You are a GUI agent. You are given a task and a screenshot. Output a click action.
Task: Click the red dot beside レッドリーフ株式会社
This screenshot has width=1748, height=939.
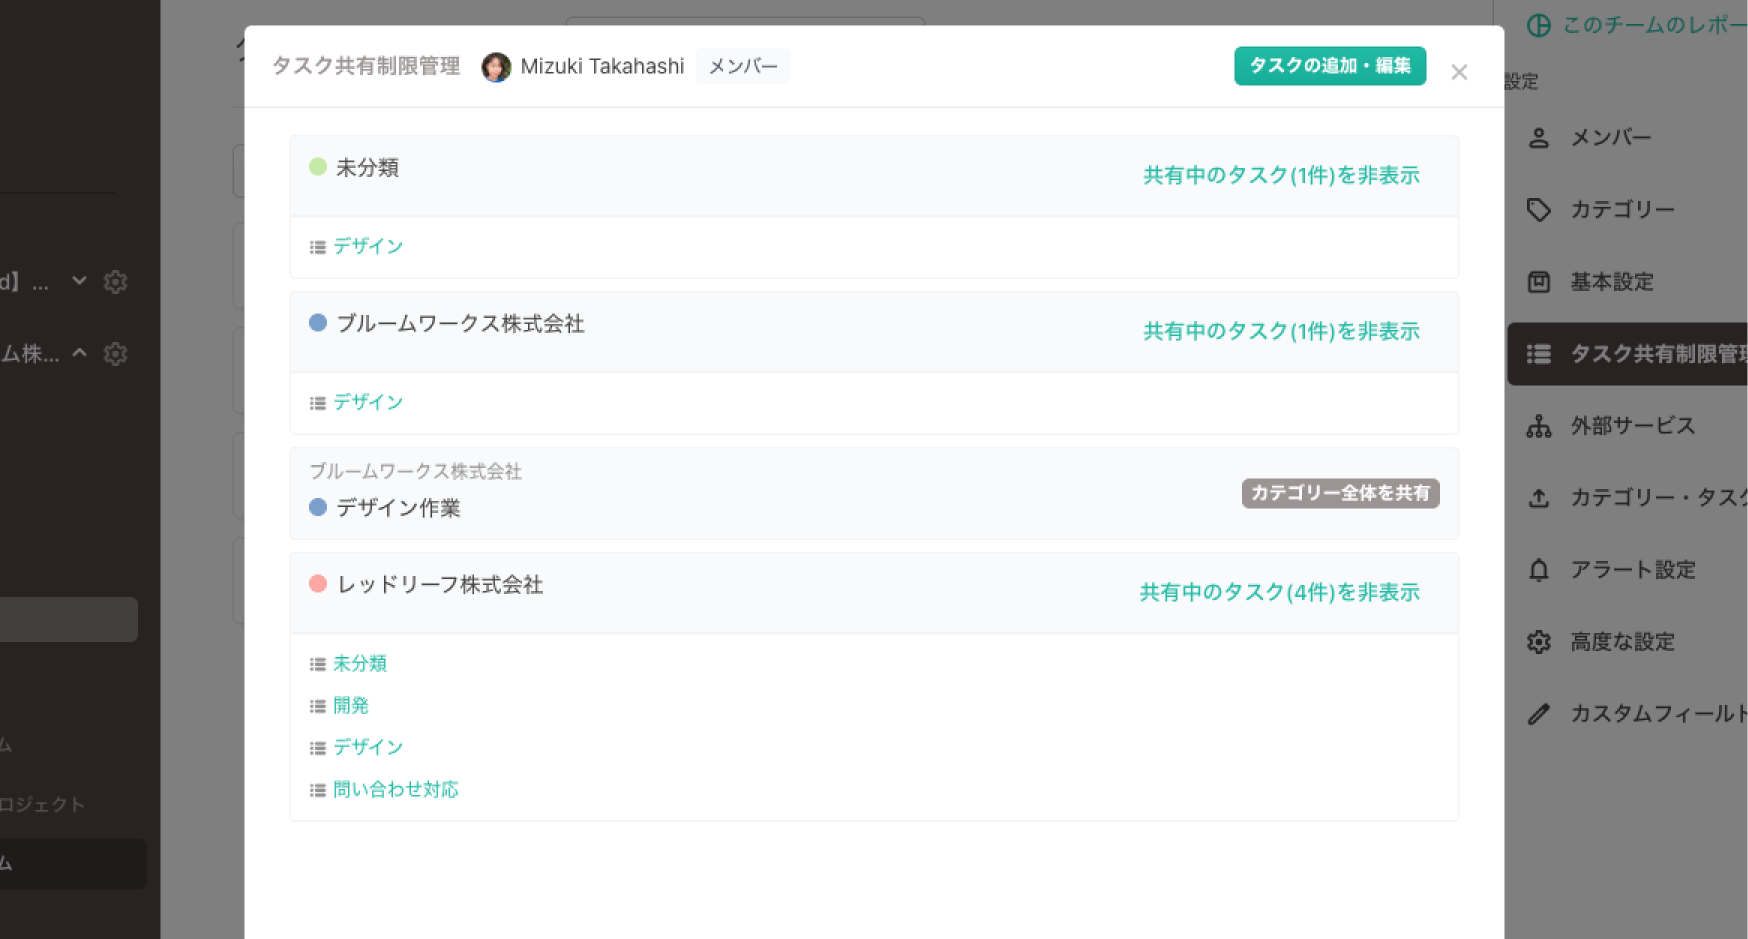click(x=318, y=584)
